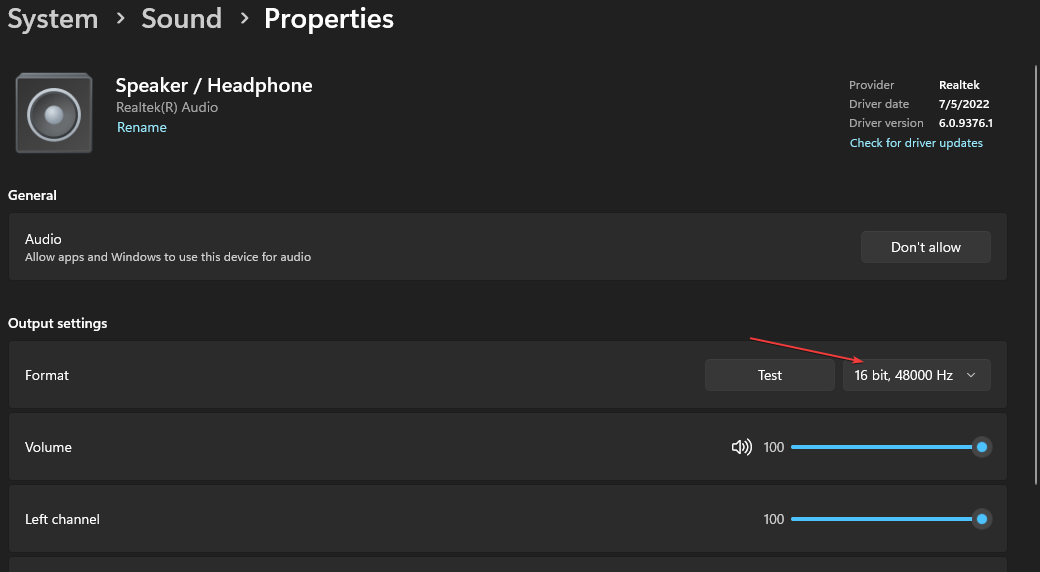Viewport: 1040px width, 572px height.
Task: Click the vertical scrollbar on the right
Action: point(1035,270)
